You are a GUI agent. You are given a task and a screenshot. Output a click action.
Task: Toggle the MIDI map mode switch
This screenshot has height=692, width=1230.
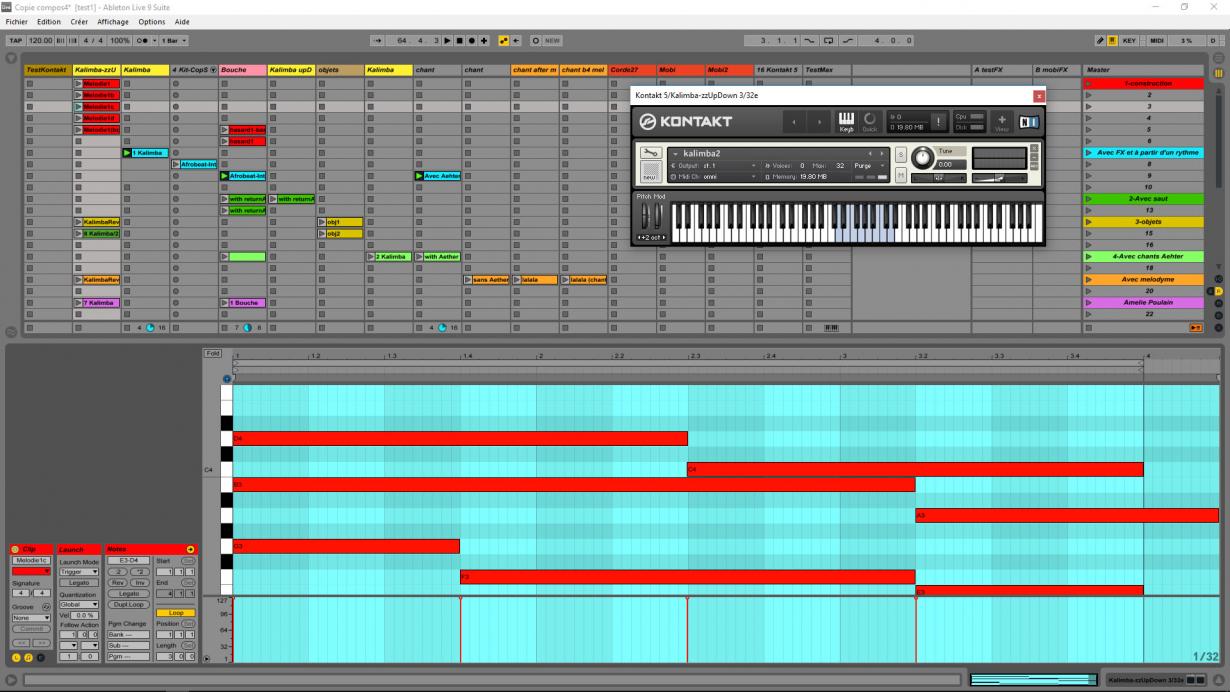[x=1157, y=41]
